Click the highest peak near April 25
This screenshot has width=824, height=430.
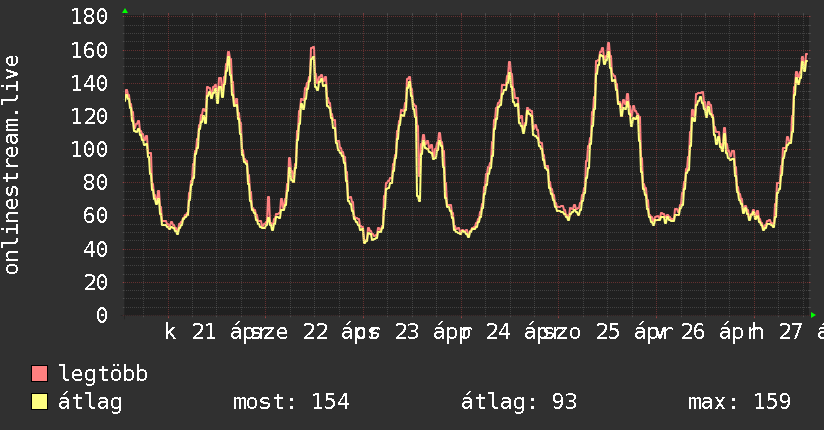pos(608,46)
